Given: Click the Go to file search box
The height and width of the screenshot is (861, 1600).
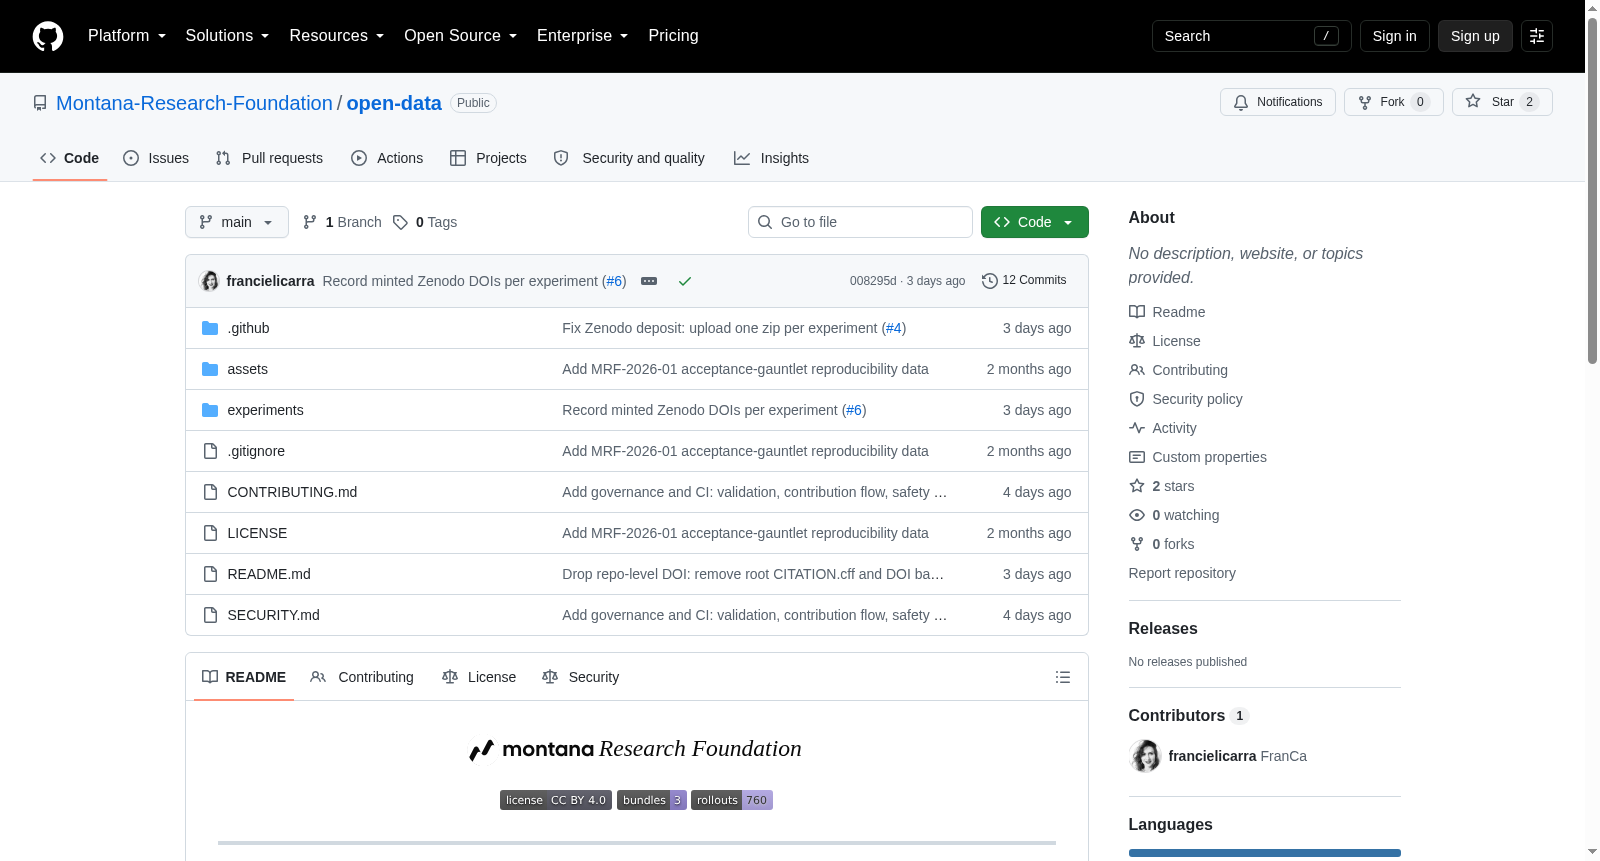Looking at the screenshot, I should coord(860,222).
